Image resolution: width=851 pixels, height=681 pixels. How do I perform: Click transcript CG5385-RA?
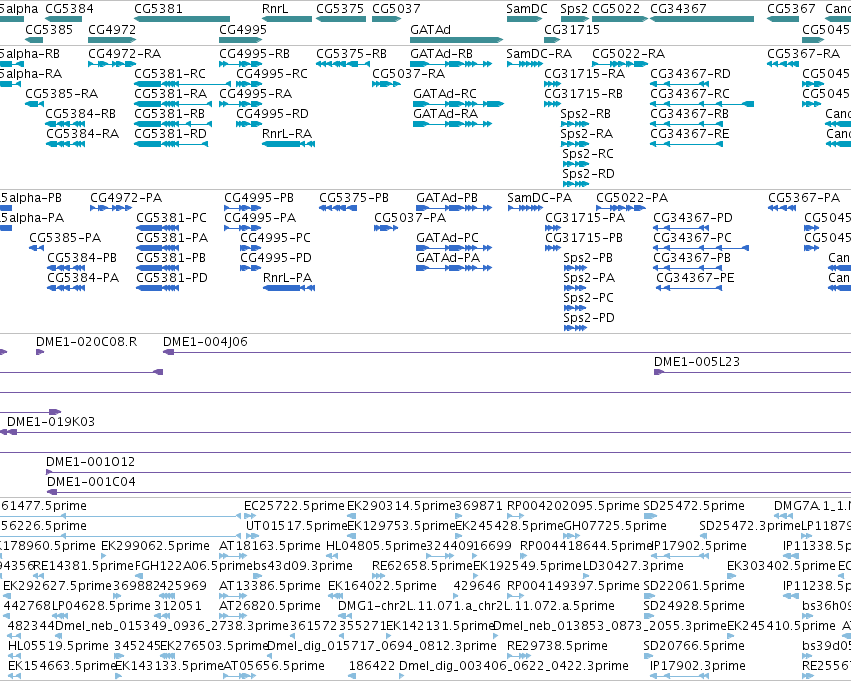click(x=62, y=94)
